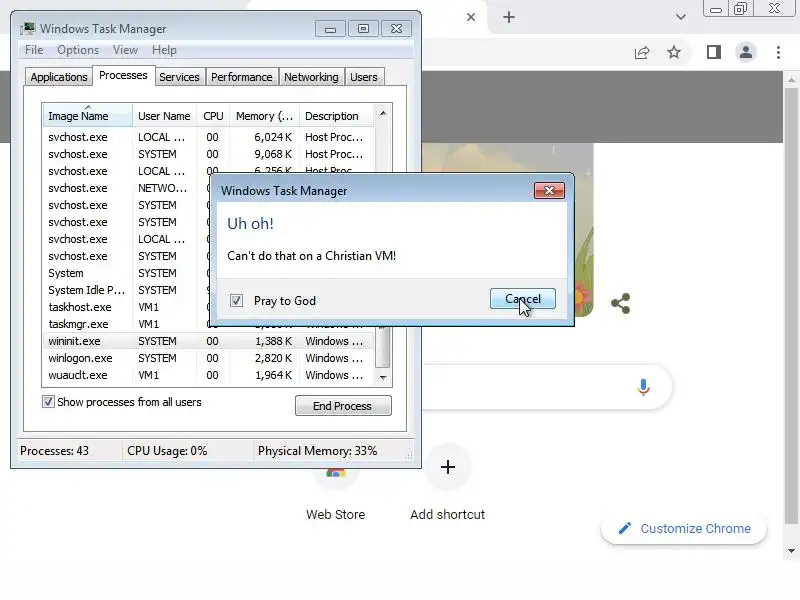Image resolution: width=800 pixels, height=600 pixels.
Task: Open the View menu
Action: [x=125, y=50]
